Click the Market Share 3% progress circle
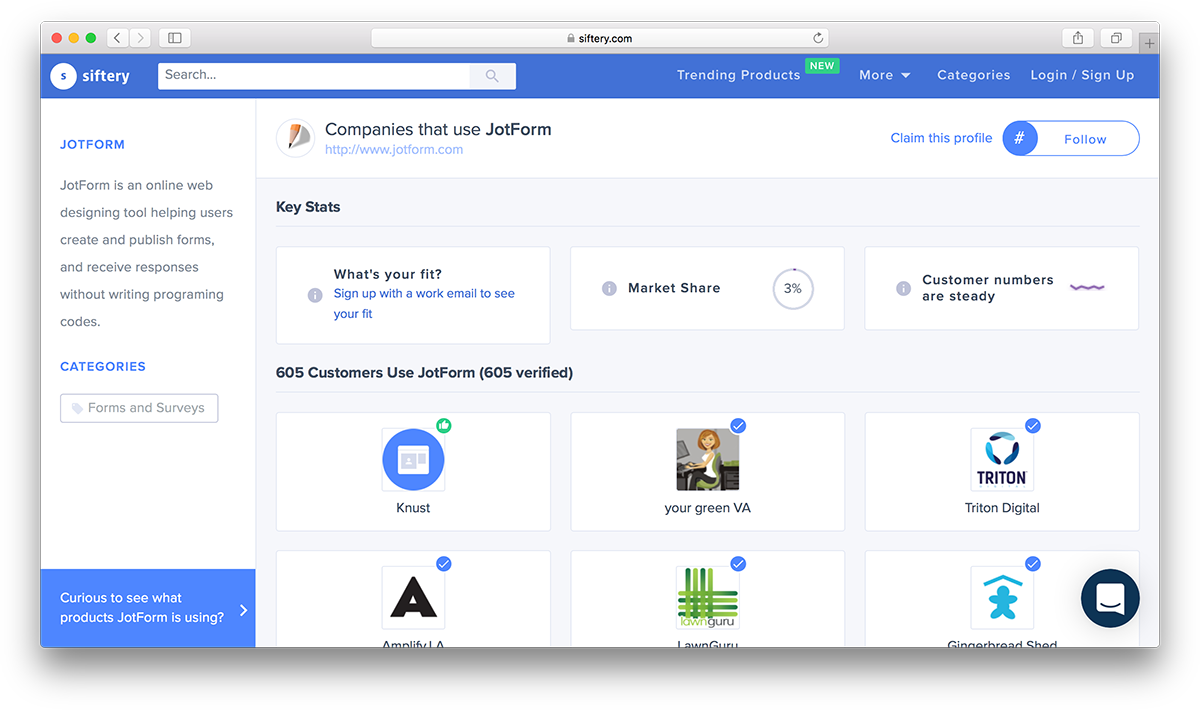The image size is (1200, 710). click(x=793, y=288)
